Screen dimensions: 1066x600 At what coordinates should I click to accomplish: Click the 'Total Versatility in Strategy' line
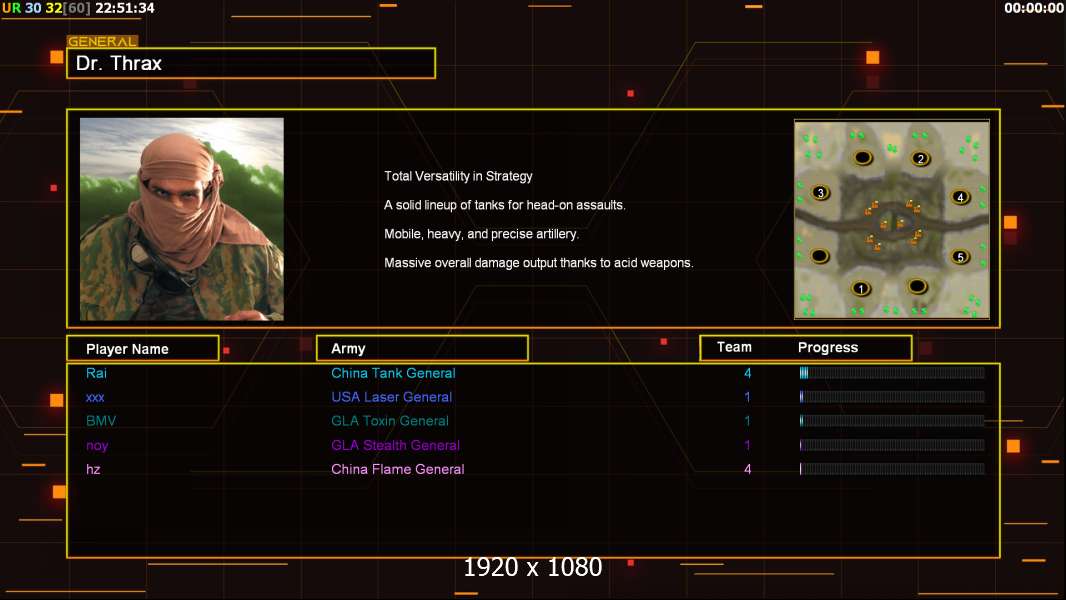(x=458, y=177)
